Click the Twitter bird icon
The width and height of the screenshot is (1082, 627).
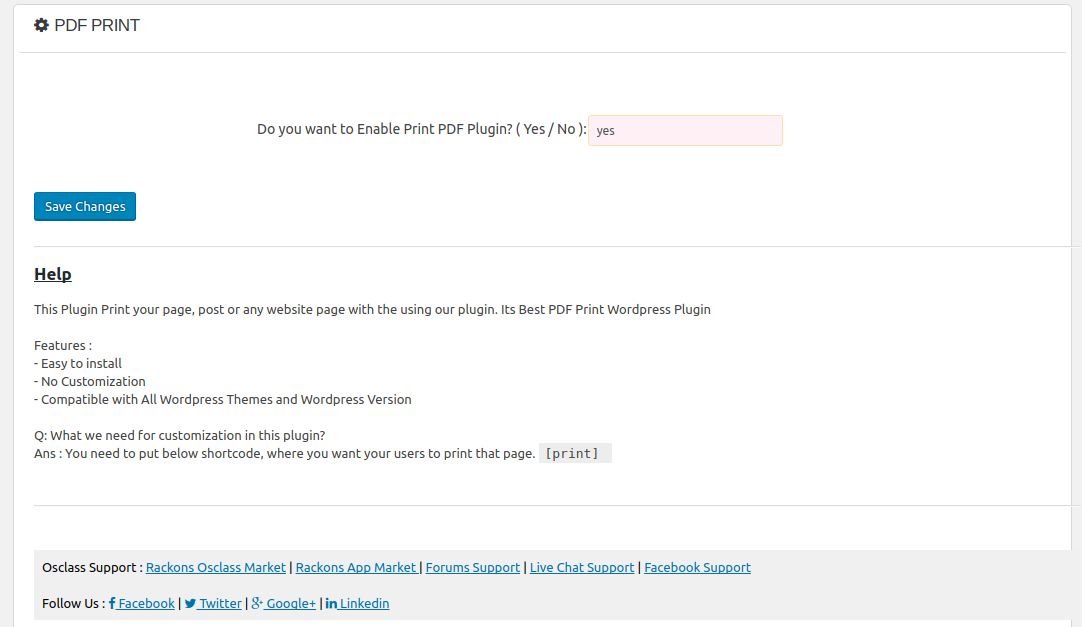(190, 604)
